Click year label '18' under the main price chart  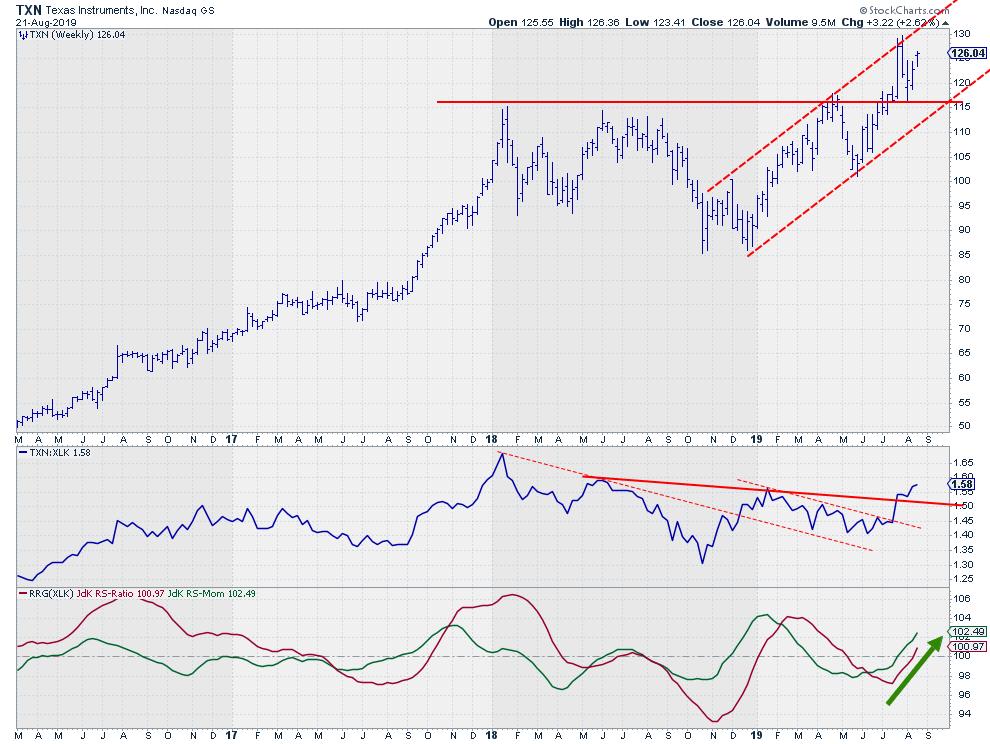click(x=492, y=439)
